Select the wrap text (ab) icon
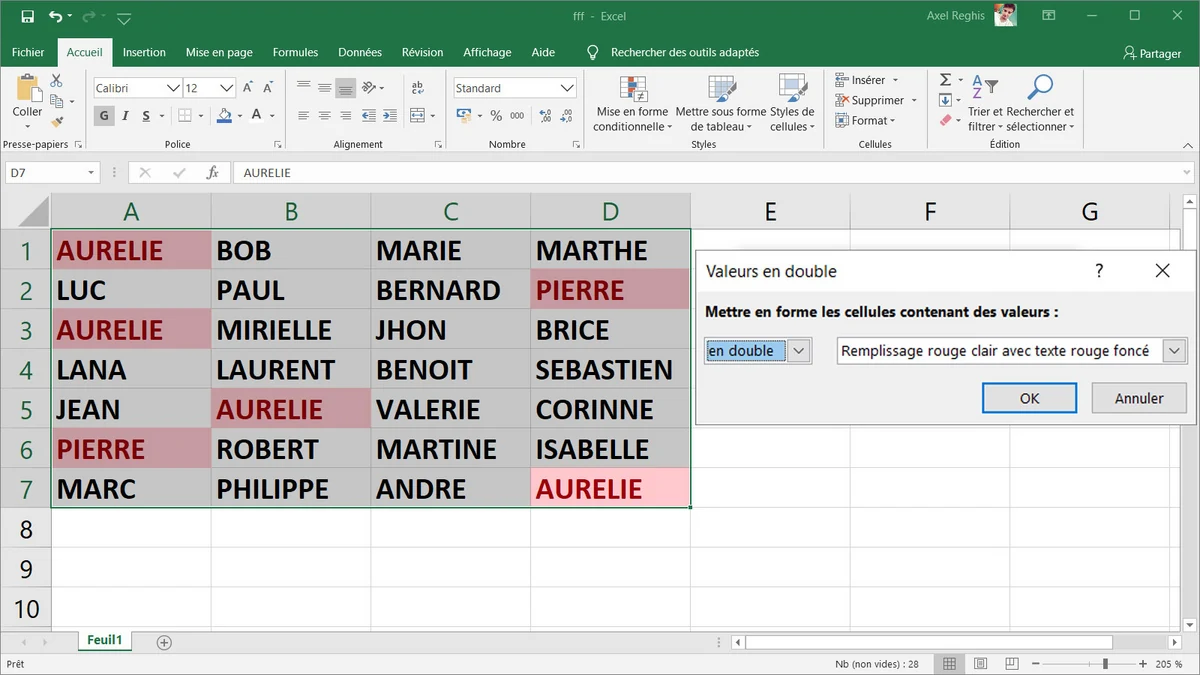Screen dimensions: 1200x675 (x=417, y=88)
